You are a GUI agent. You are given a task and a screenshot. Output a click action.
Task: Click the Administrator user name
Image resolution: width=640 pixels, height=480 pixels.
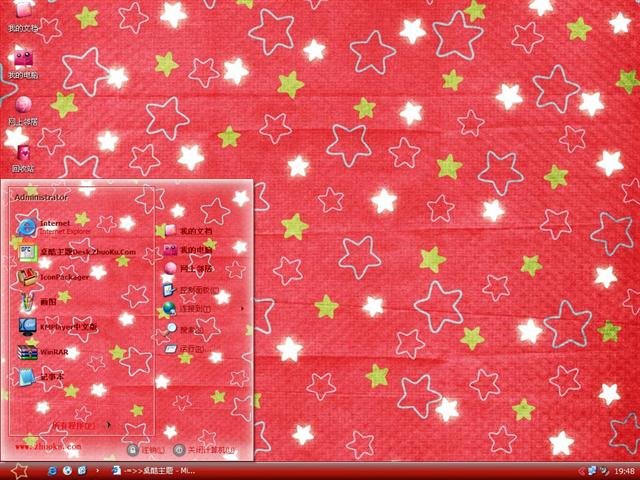pyautogui.click(x=41, y=198)
